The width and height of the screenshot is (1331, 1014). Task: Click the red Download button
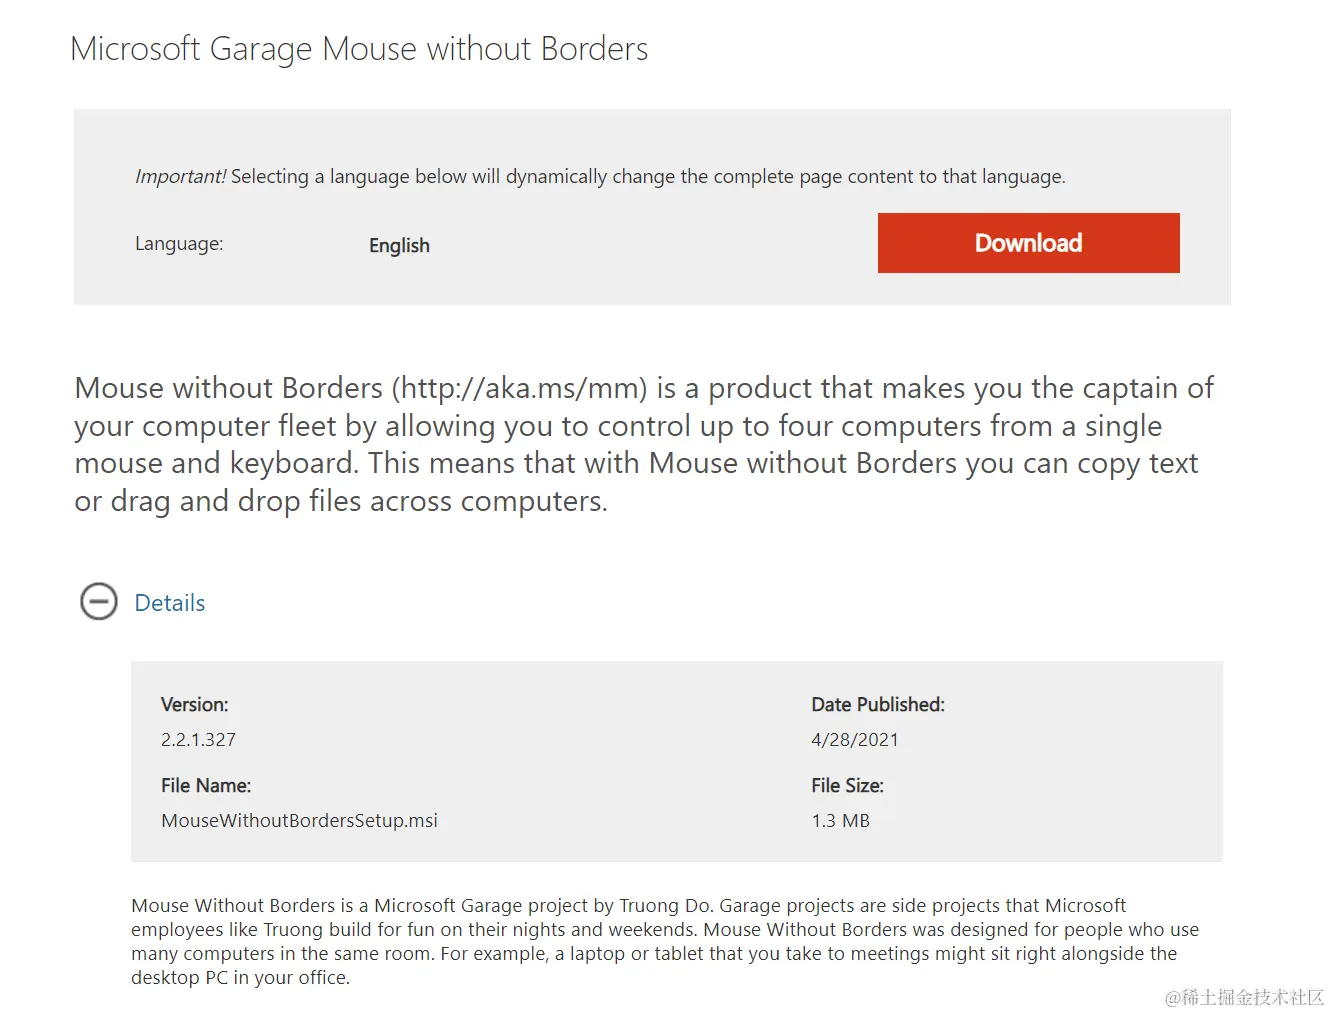pos(1028,243)
